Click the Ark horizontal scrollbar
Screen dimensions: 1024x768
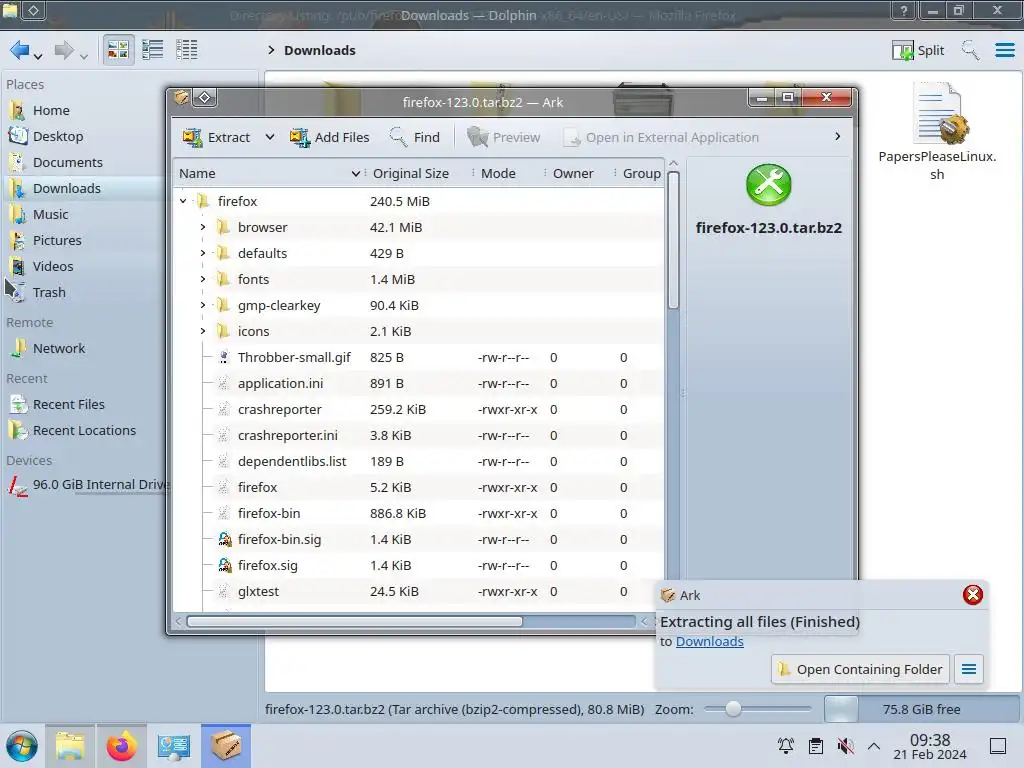click(355, 621)
